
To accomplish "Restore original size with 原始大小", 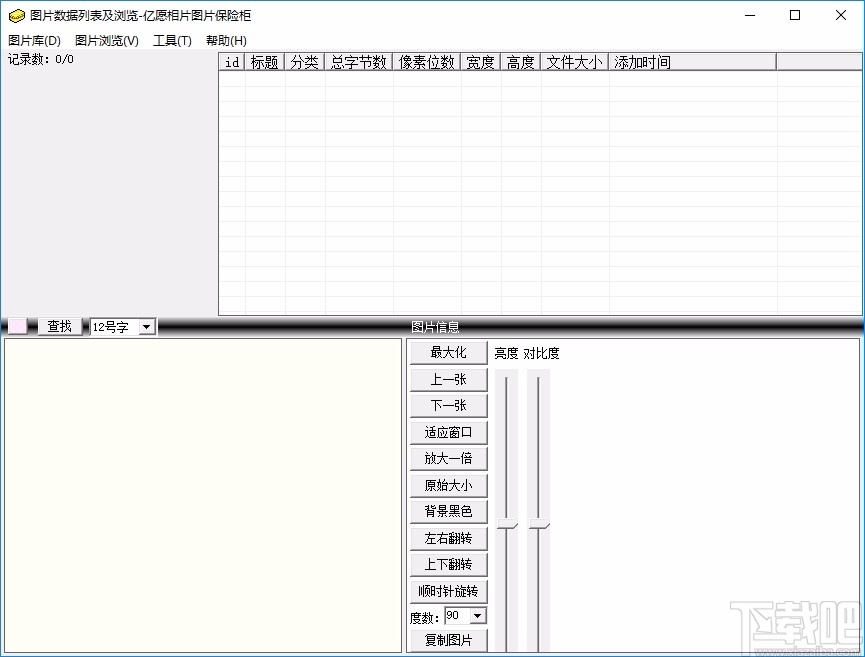I will tap(447, 484).
